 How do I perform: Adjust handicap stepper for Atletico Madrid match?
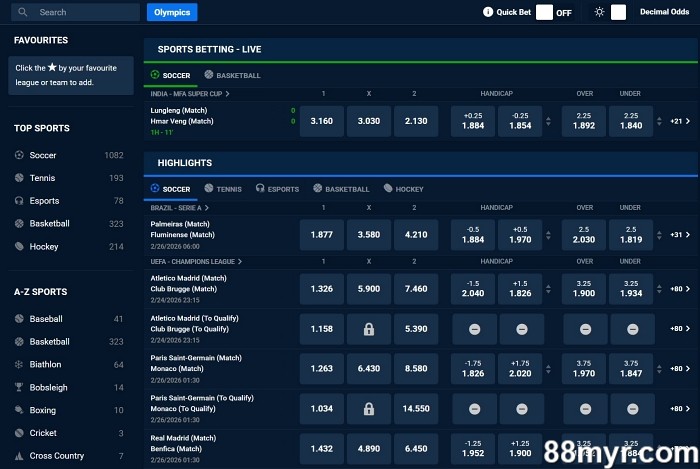548,289
